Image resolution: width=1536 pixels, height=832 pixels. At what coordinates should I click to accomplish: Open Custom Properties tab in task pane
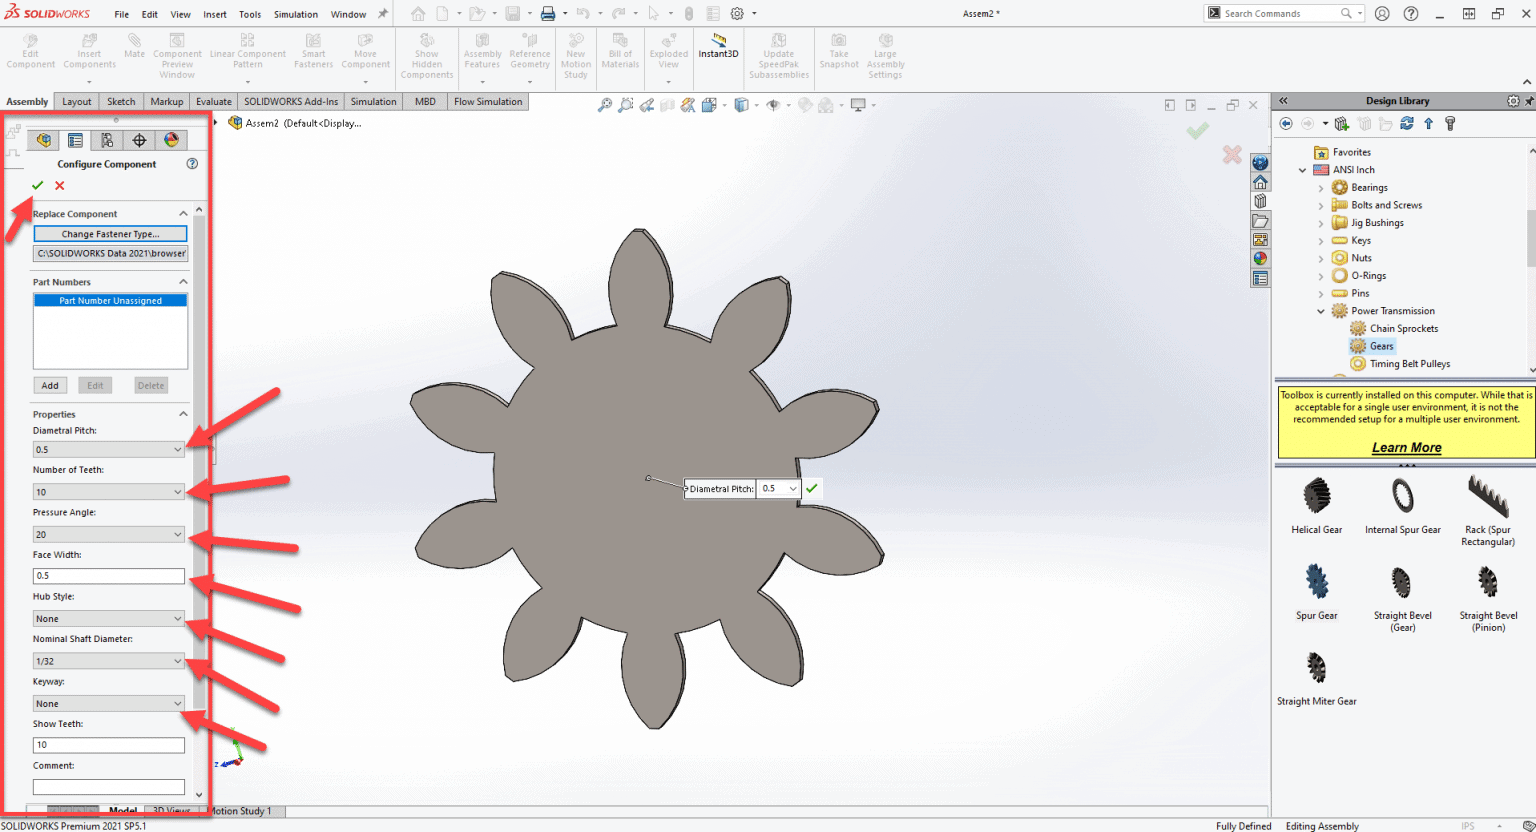1260,279
